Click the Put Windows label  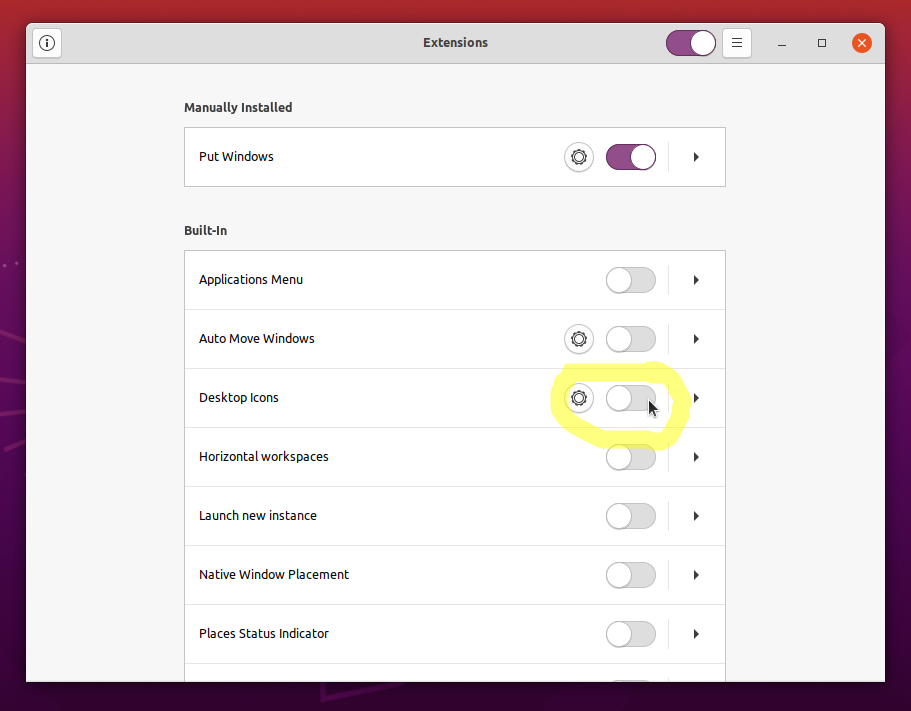pos(236,157)
